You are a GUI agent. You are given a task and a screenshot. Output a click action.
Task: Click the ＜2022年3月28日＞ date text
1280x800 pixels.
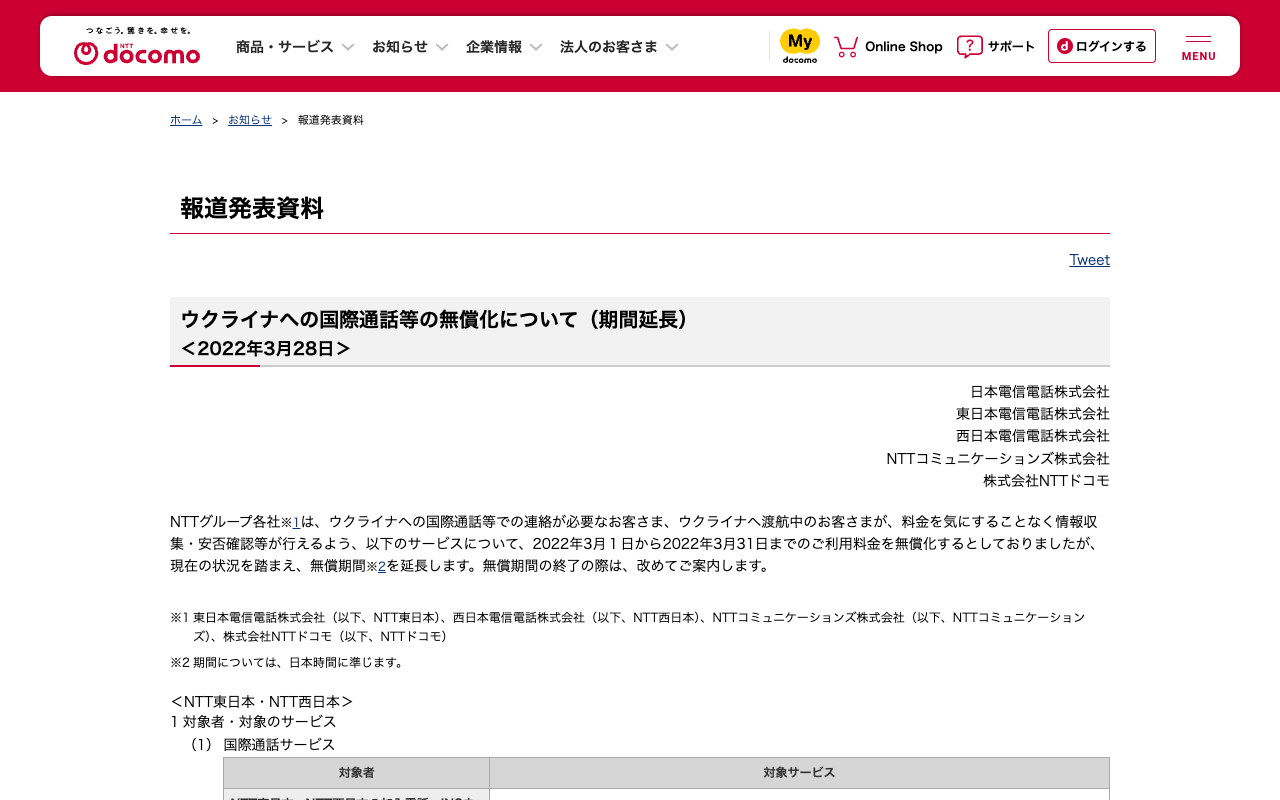point(266,349)
